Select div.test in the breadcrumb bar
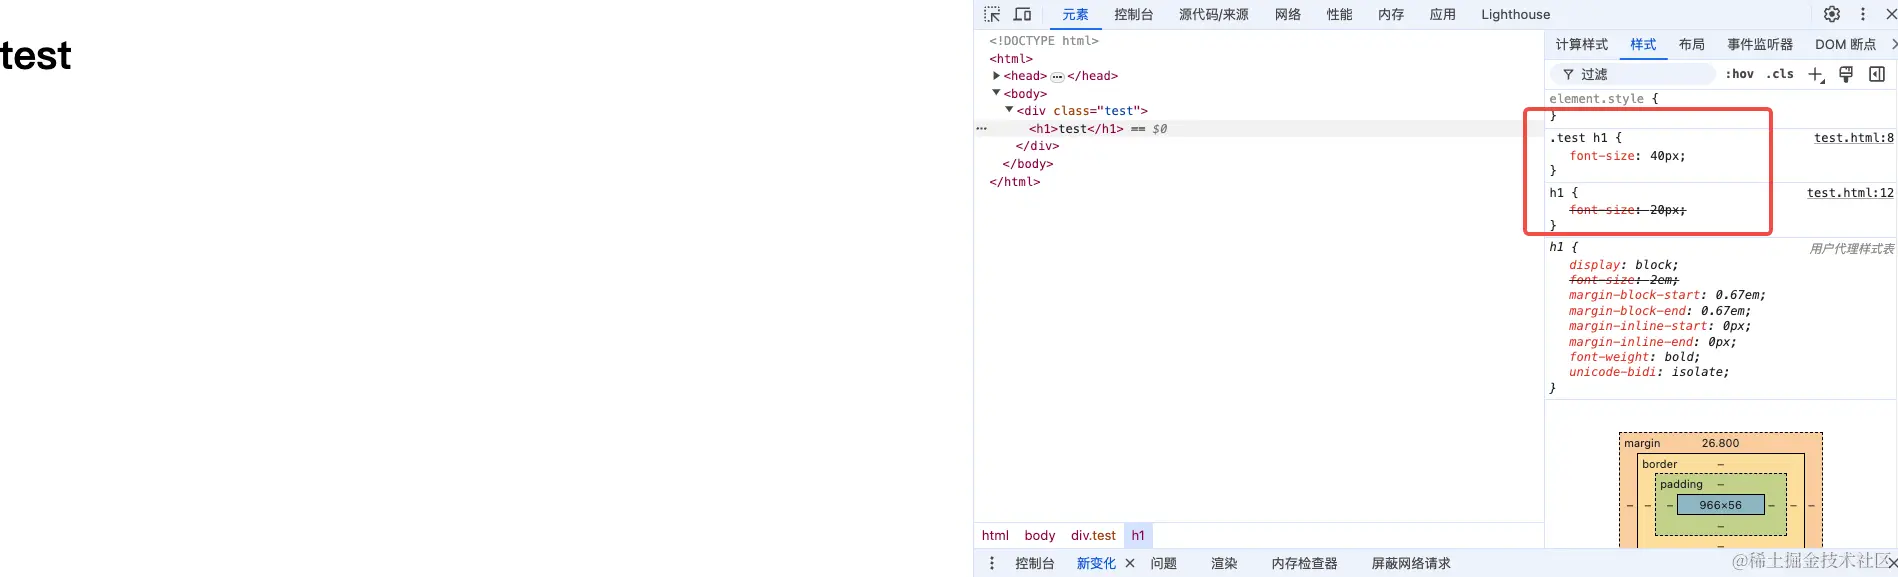Screen dimensions: 1898x577 pos(1093,535)
